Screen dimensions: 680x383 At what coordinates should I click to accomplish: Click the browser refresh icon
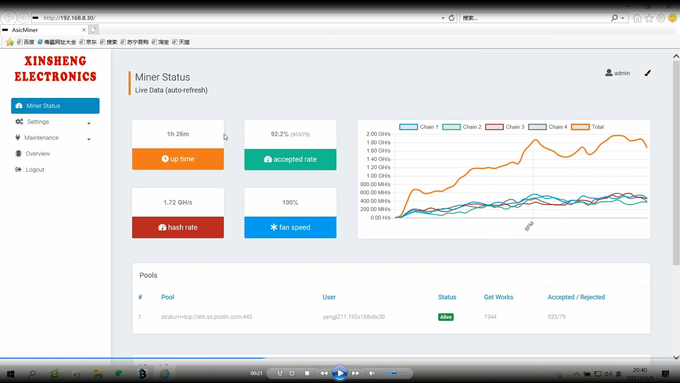[451, 18]
